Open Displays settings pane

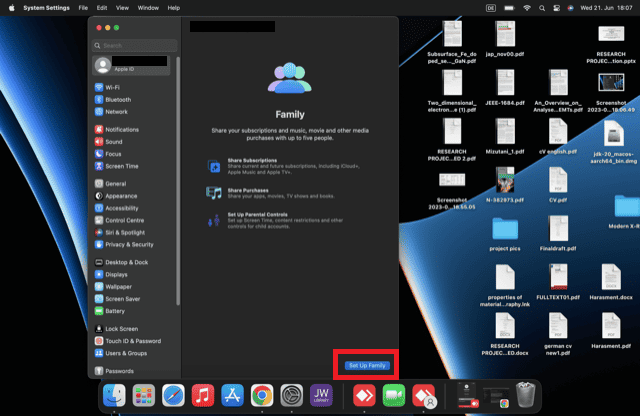click(116, 274)
